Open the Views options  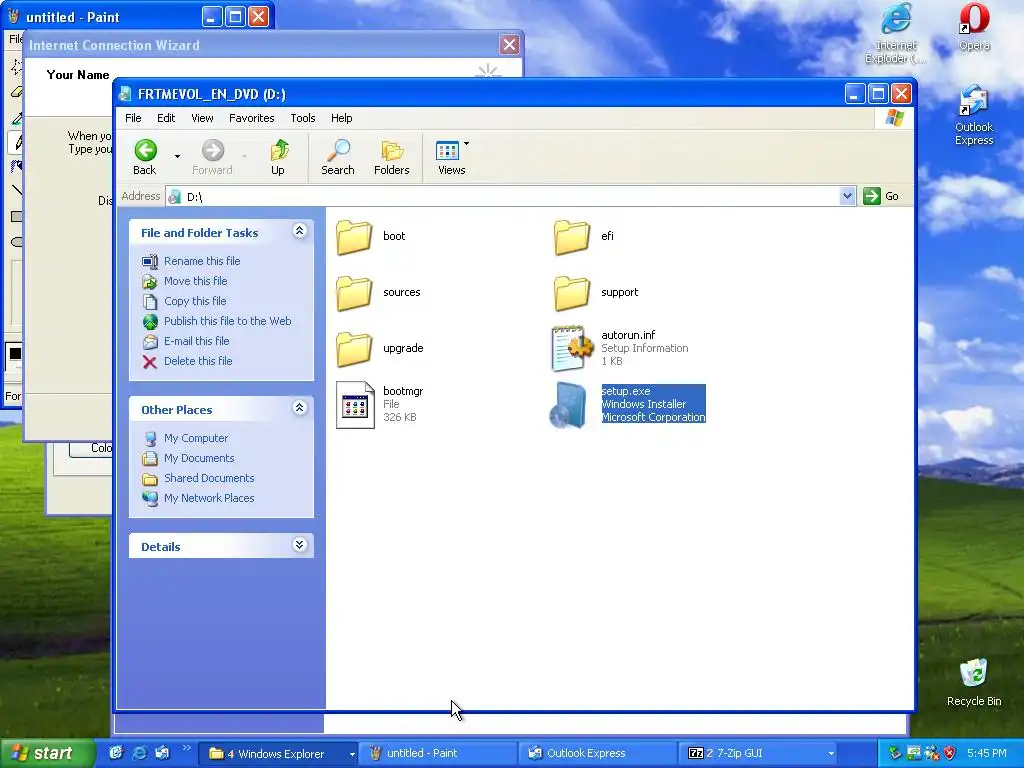click(451, 157)
